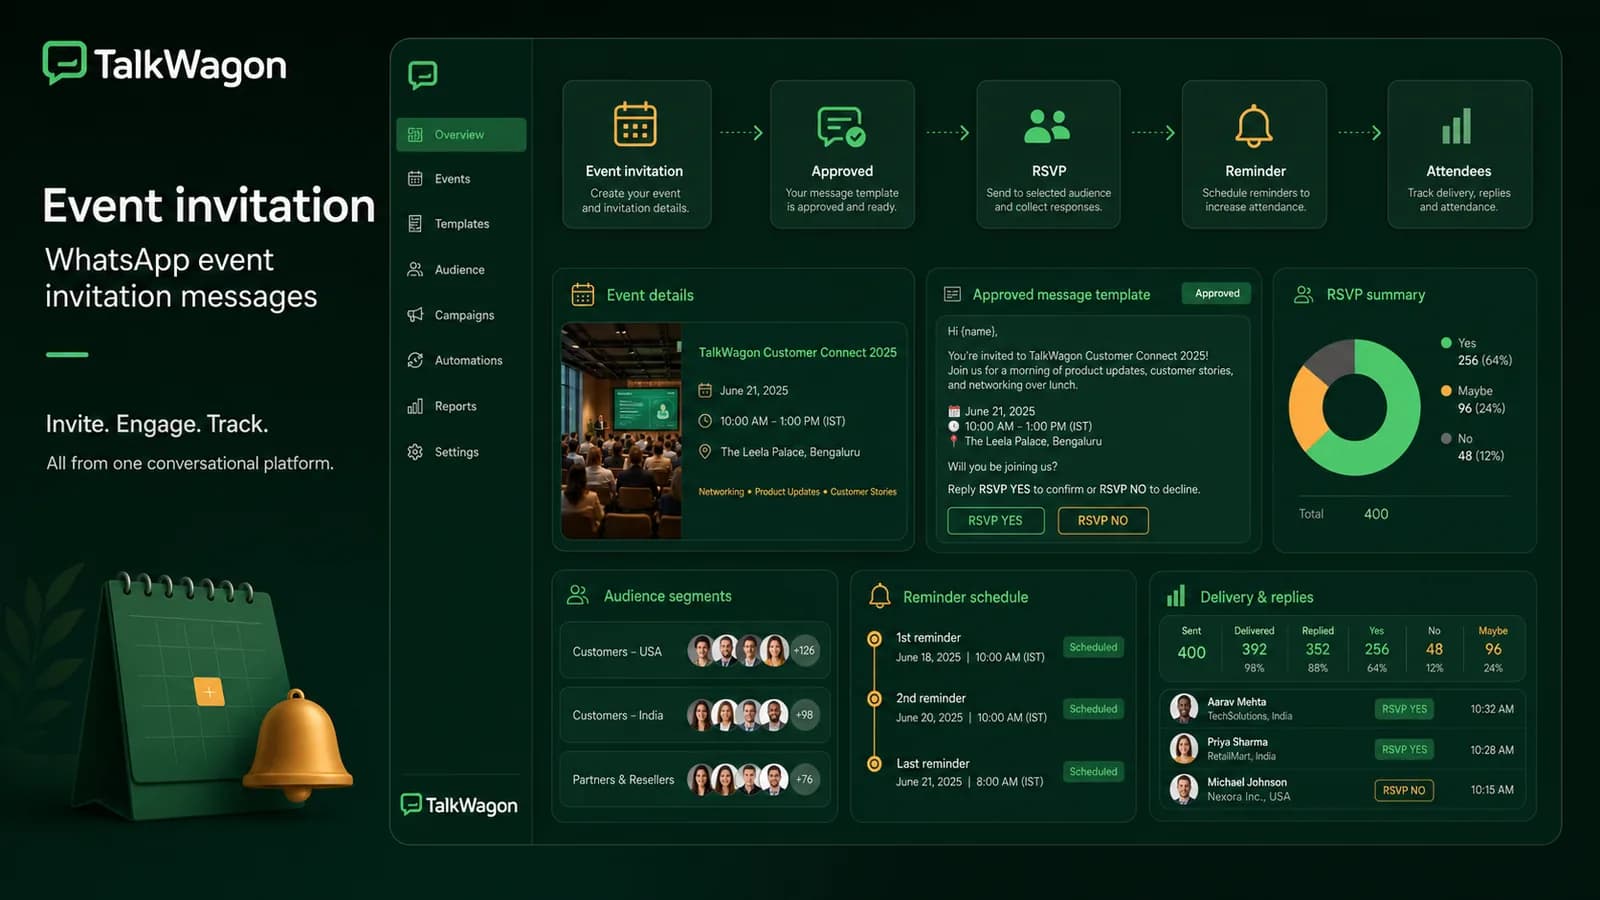Click the RSVP YES button in template
The height and width of the screenshot is (900, 1600).
(996, 520)
